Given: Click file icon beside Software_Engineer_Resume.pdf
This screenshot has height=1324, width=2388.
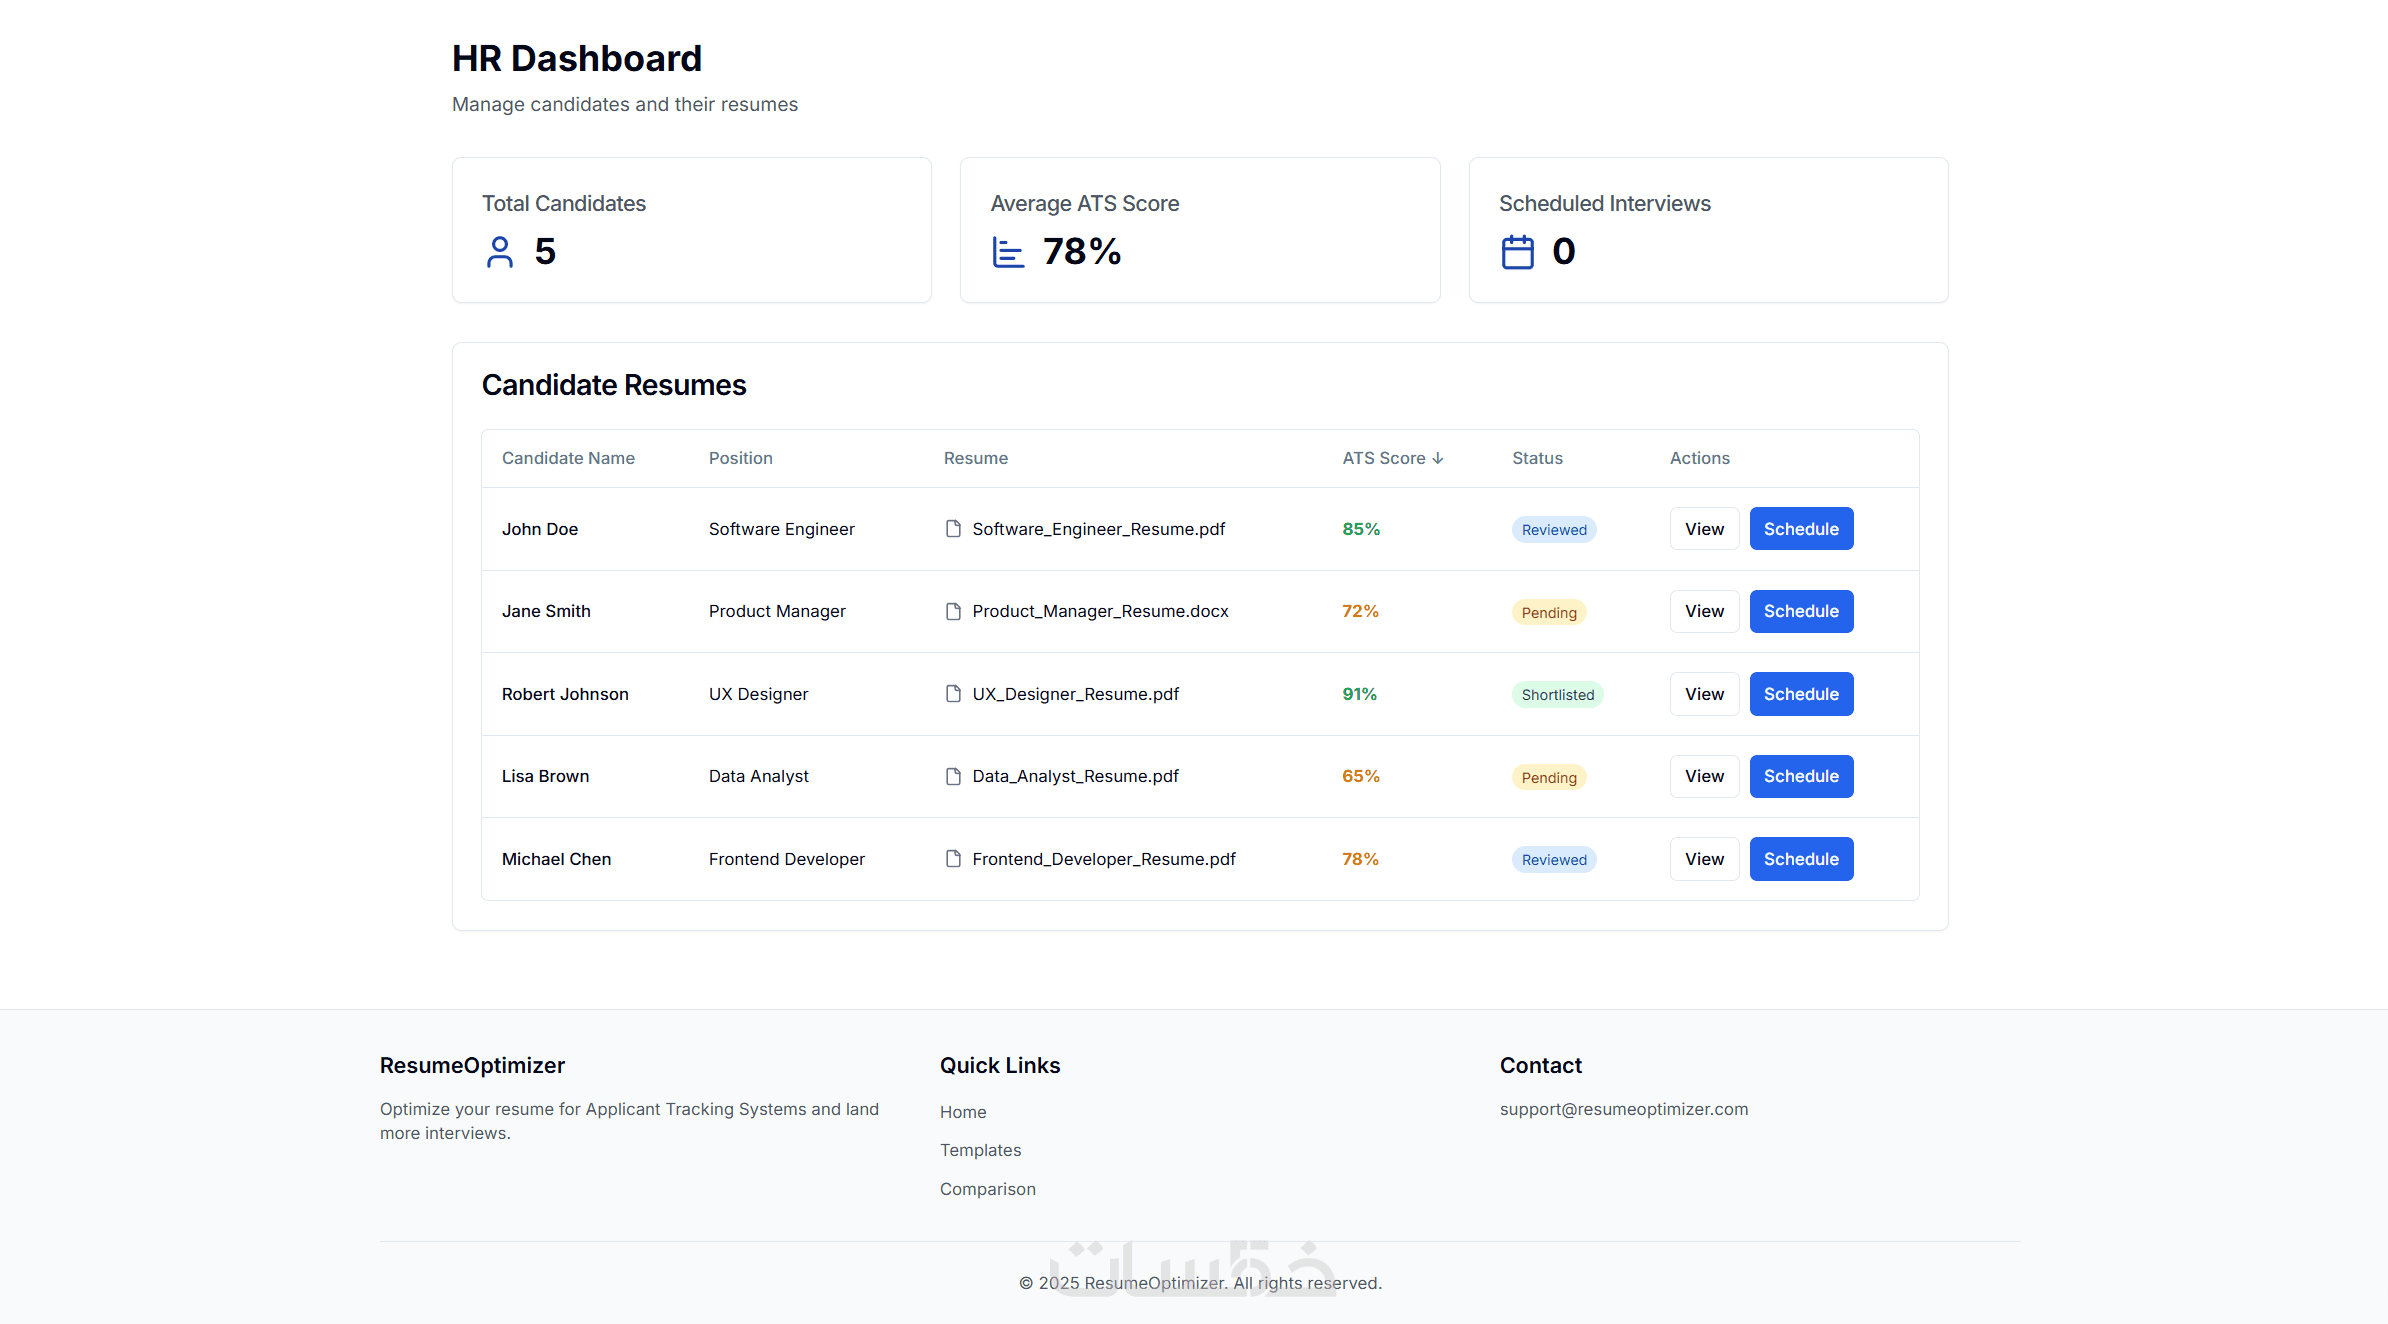Looking at the screenshot, I should pos(953,529).
